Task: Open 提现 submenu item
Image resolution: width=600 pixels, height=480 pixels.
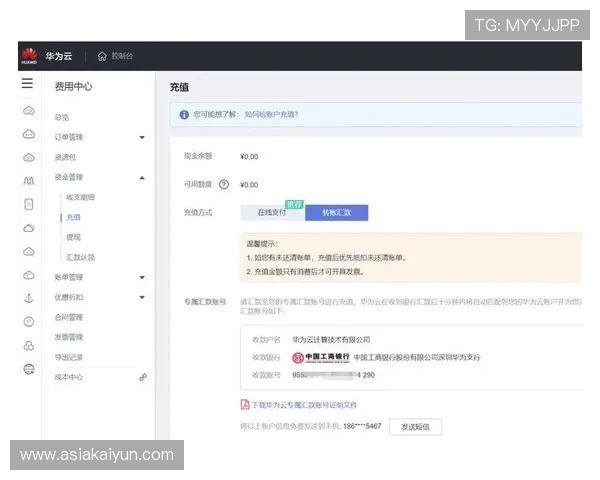Action: (x=73, y=237)
